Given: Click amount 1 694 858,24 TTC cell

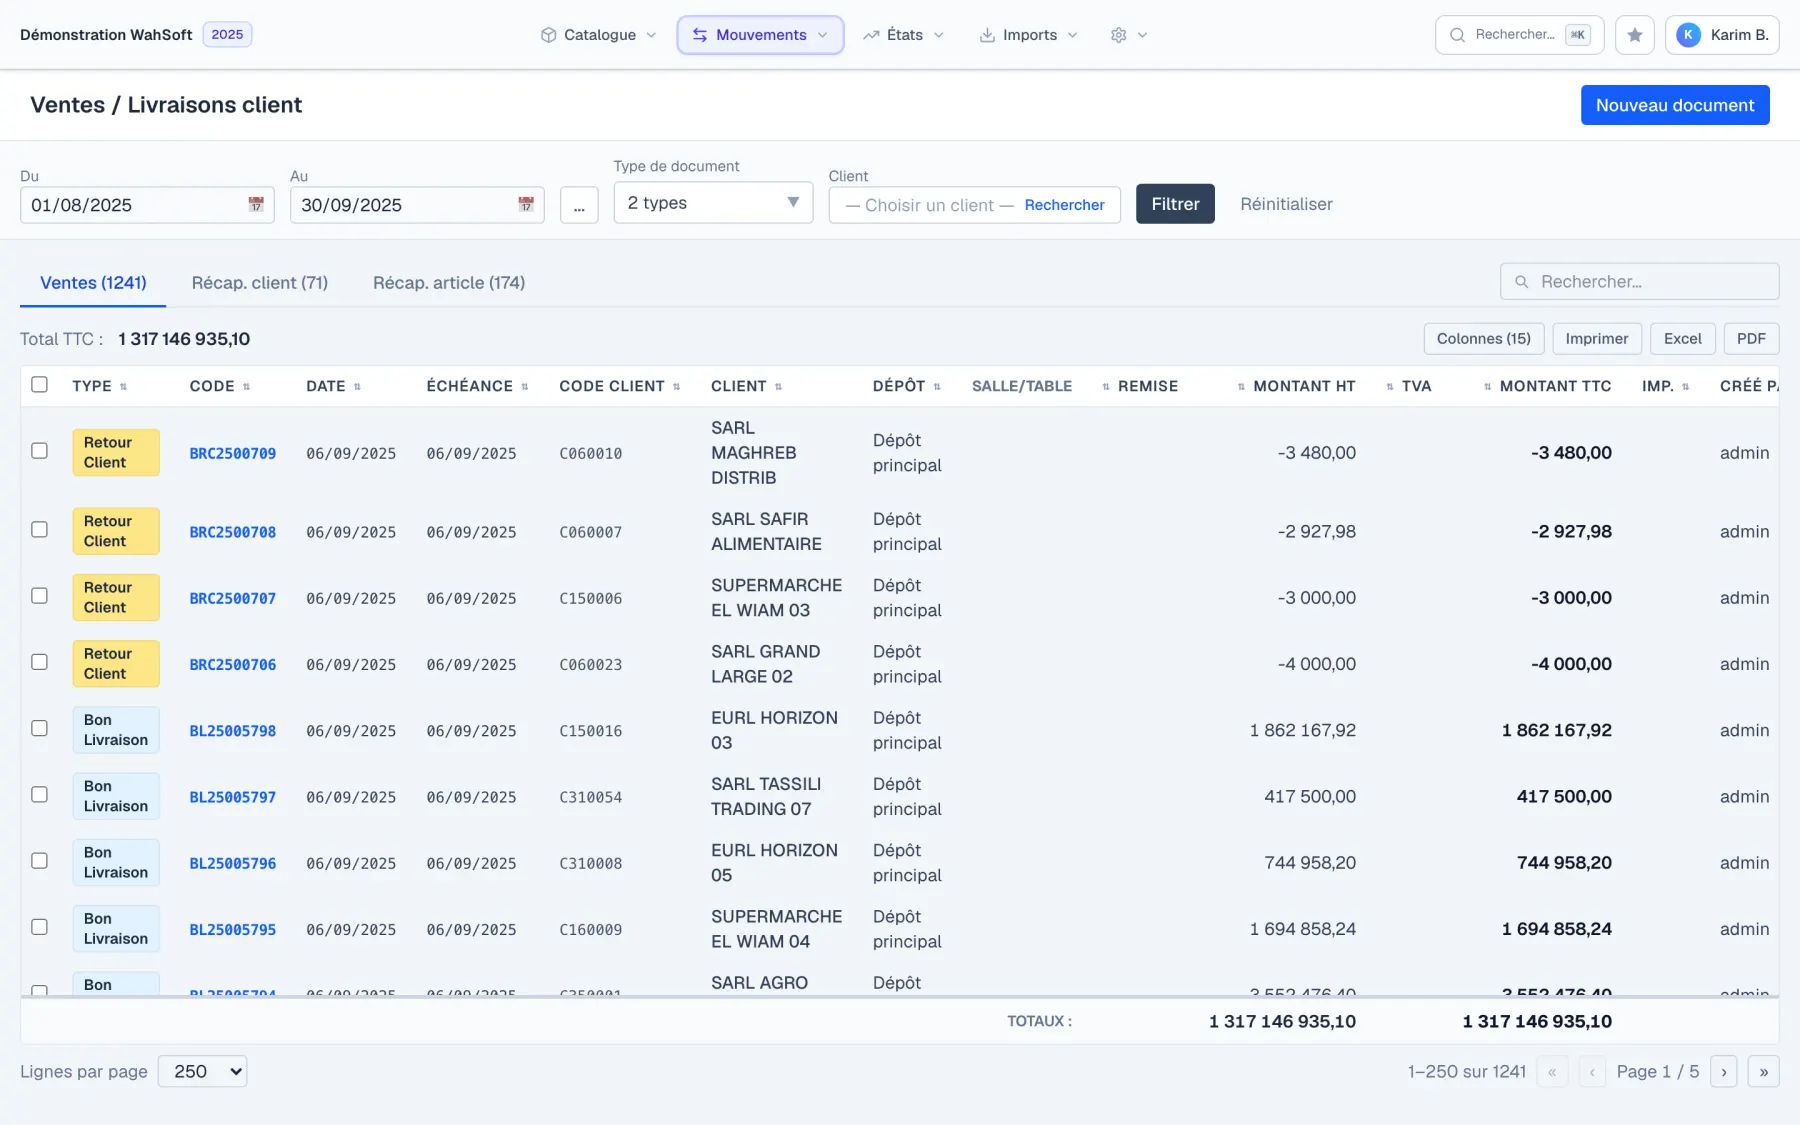Looking at the screenshot, I should (x=1556, y=929).
